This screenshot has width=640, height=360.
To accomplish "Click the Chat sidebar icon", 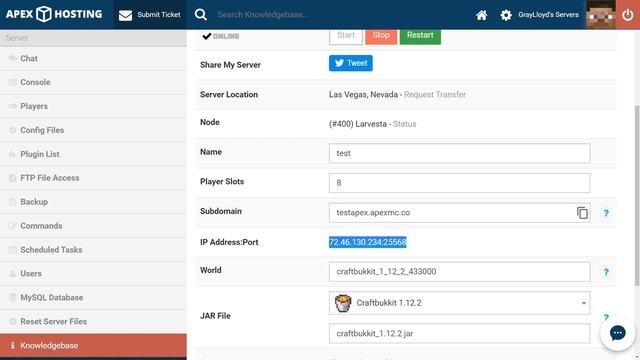I will [x=13, y=58].
